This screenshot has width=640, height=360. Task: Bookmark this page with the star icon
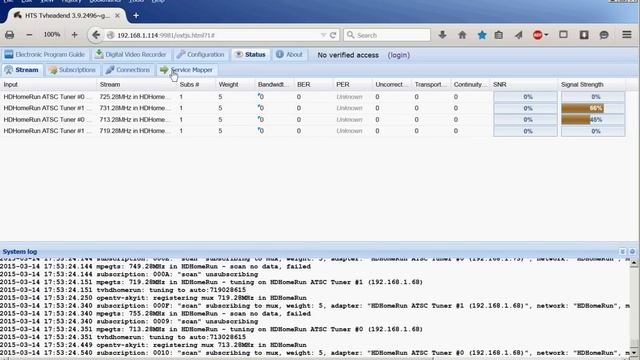point(482,35)
